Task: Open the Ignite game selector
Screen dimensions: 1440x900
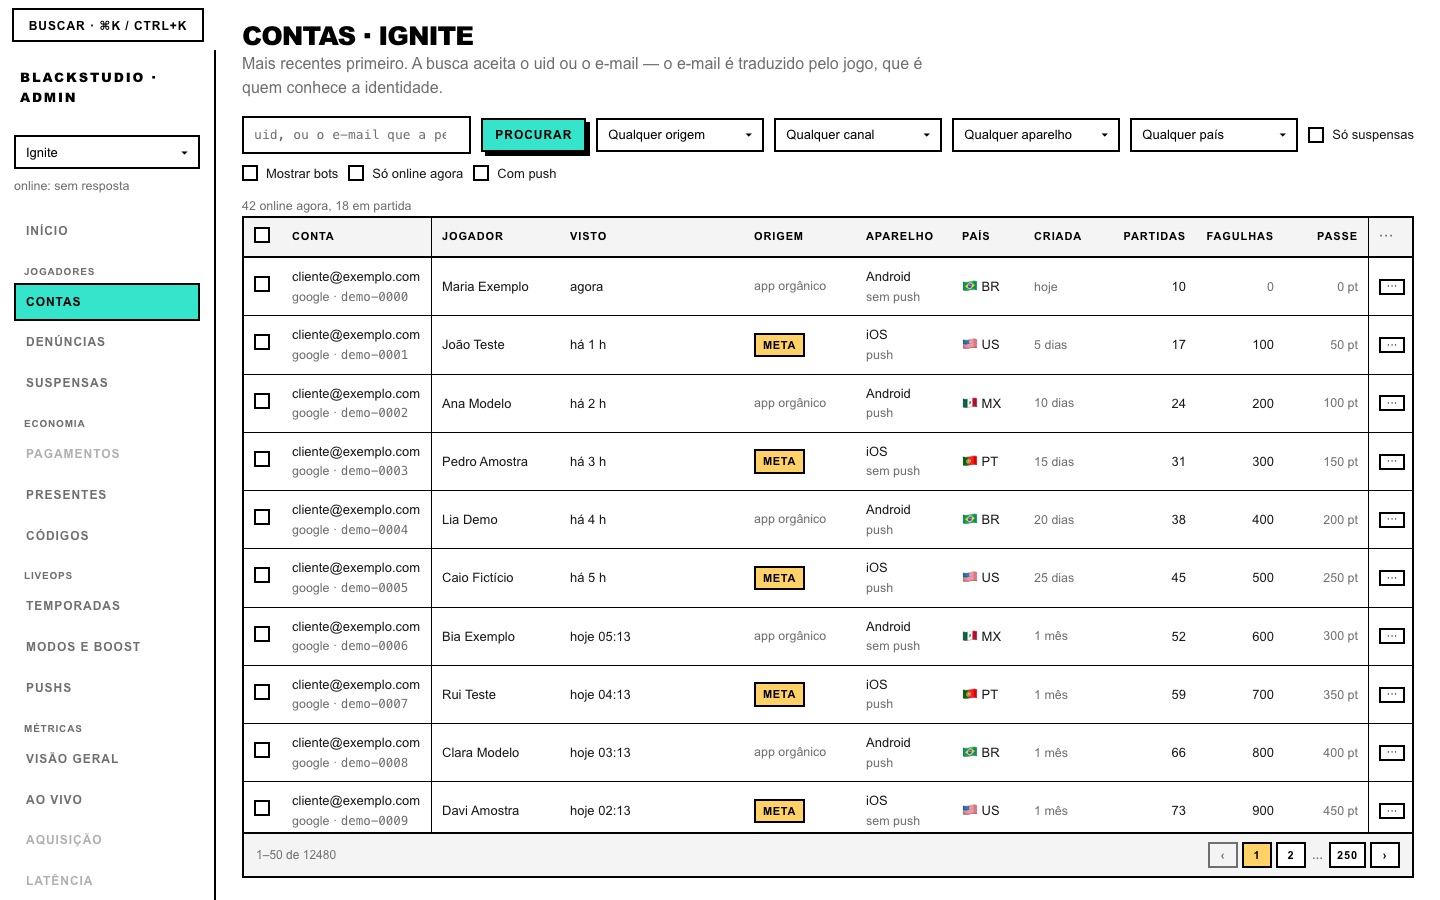Action: point(107,152)
